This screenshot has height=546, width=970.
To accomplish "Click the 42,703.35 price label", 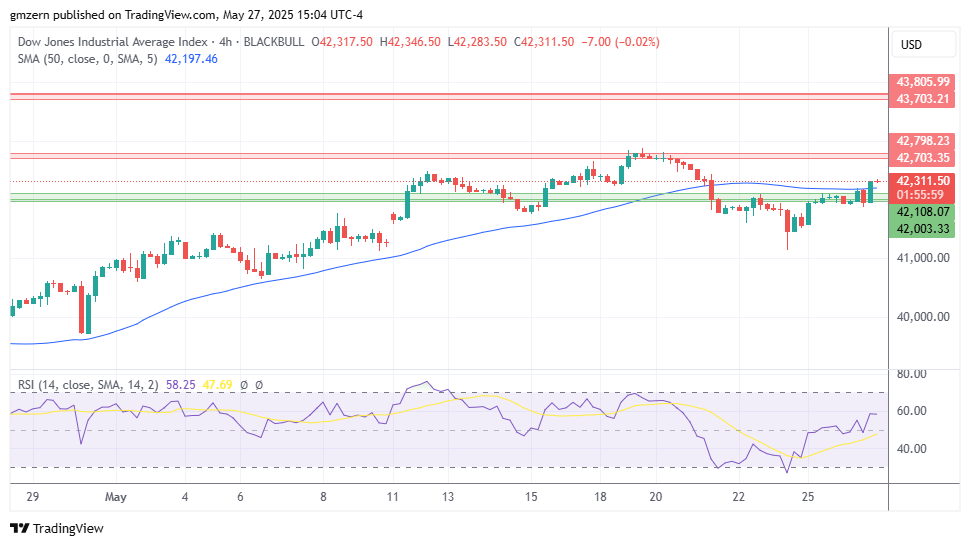I will click(922, 158).
